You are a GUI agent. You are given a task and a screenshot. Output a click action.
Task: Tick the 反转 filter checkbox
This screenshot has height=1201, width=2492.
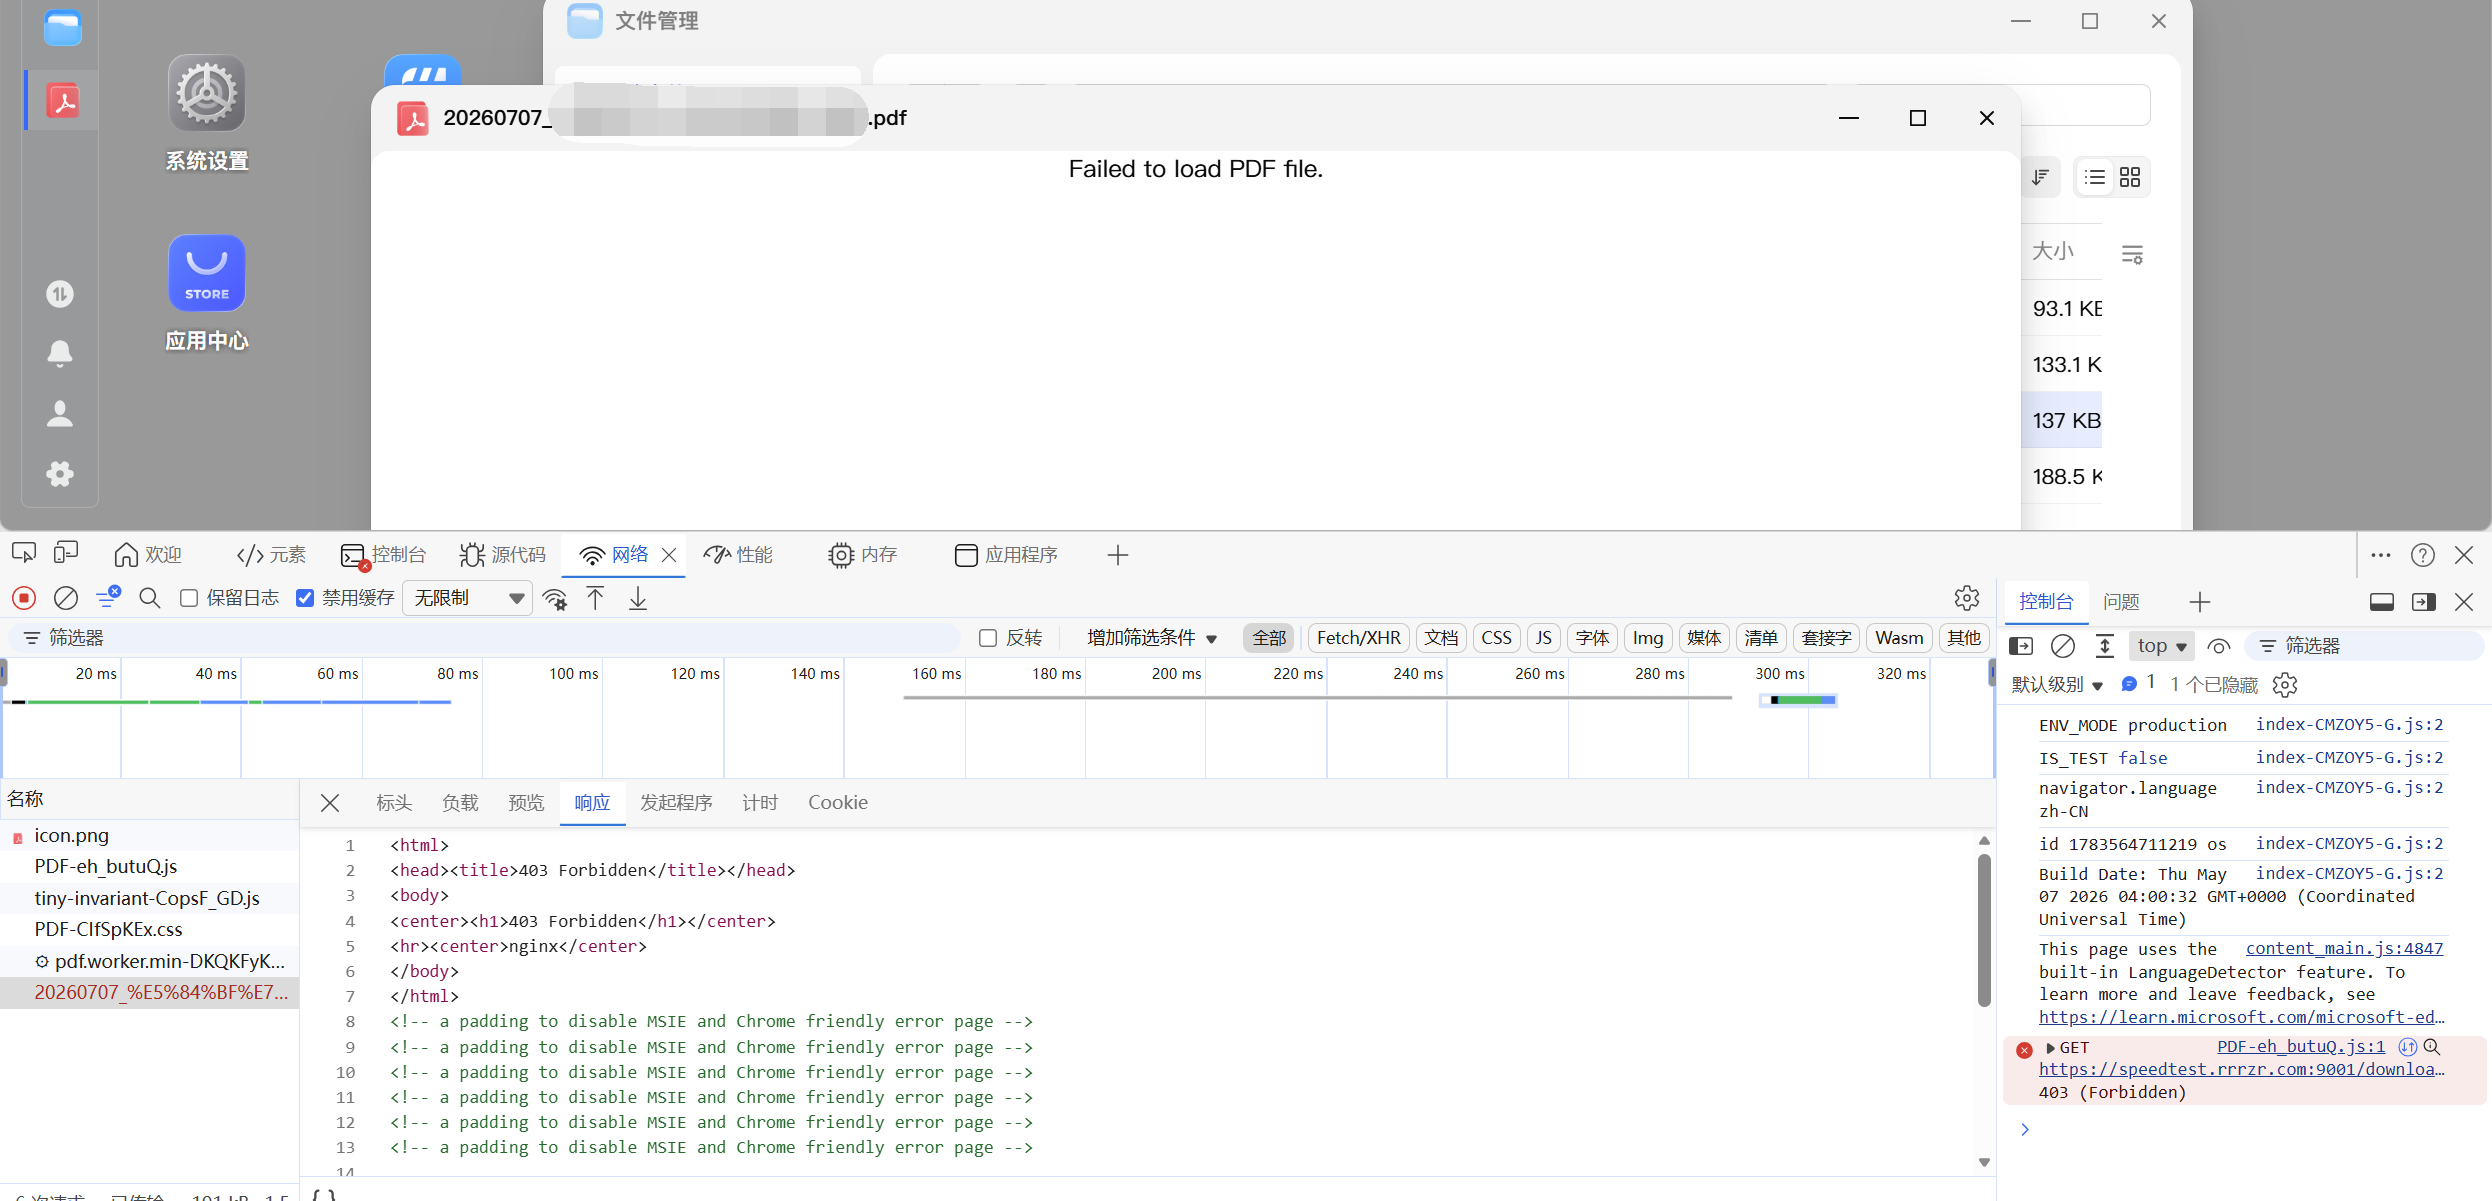[988, 638]
